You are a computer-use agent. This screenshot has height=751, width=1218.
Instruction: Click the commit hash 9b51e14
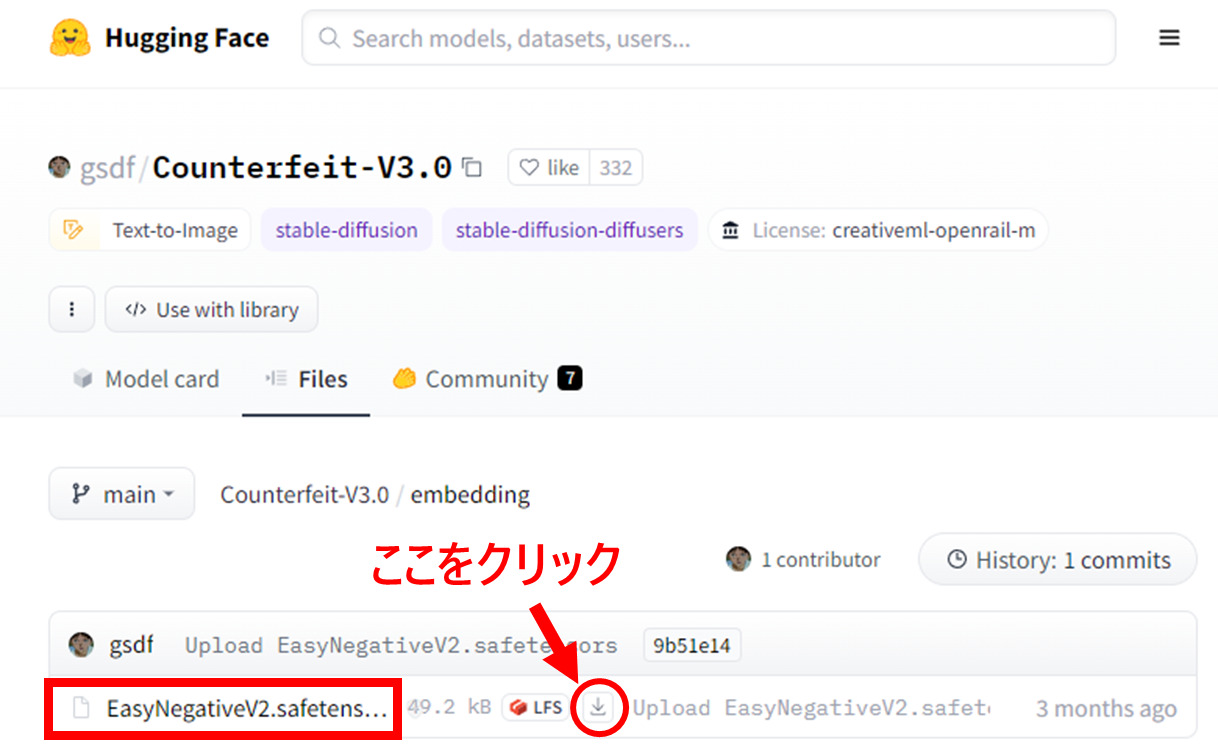(x=691, y=645)
